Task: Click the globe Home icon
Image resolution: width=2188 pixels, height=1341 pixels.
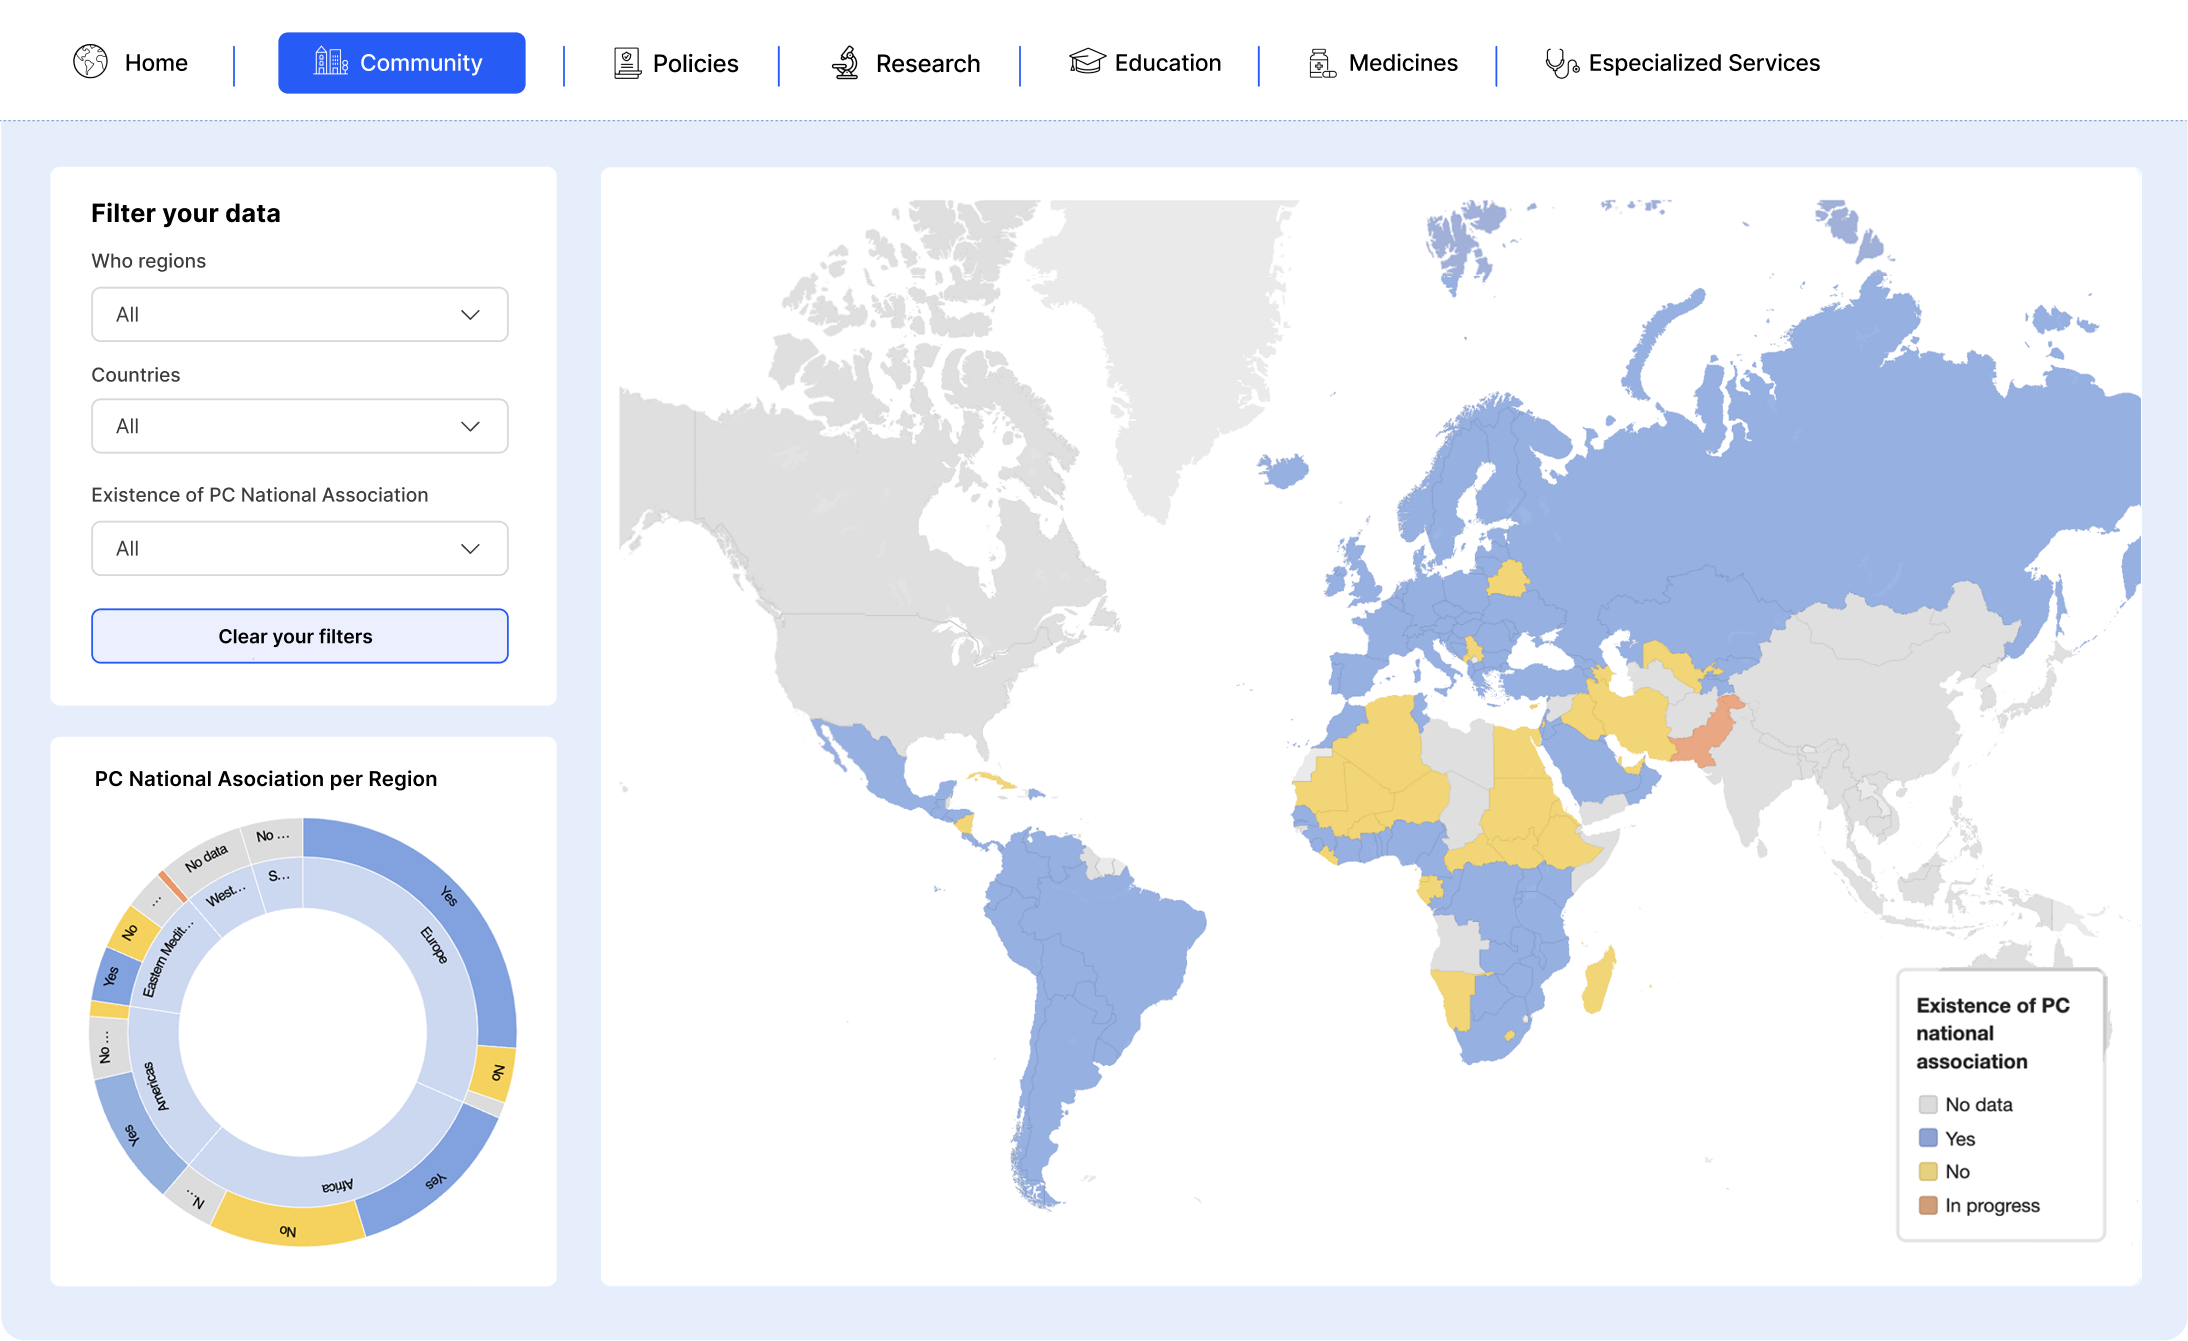Action: pyautogui.click(x=90, y=62)
